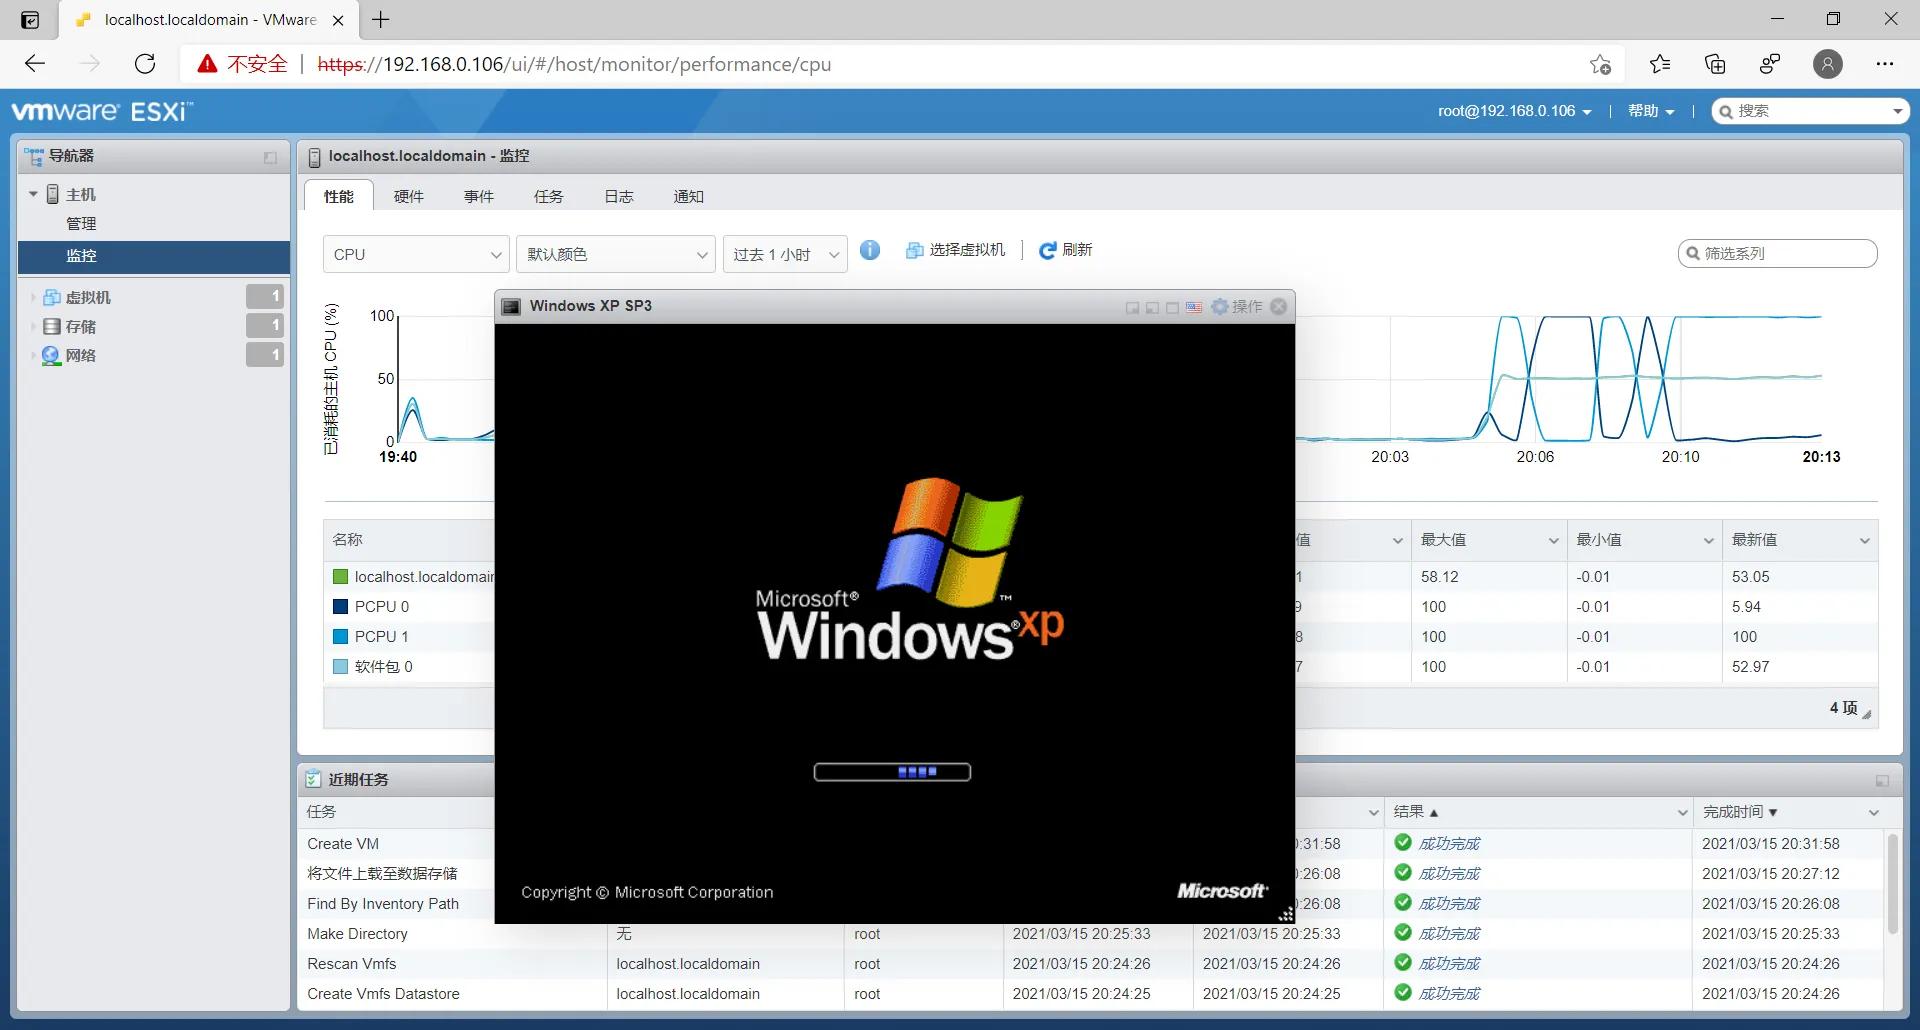Collapse the 主机 tree node in navigator

coord(33,193)
